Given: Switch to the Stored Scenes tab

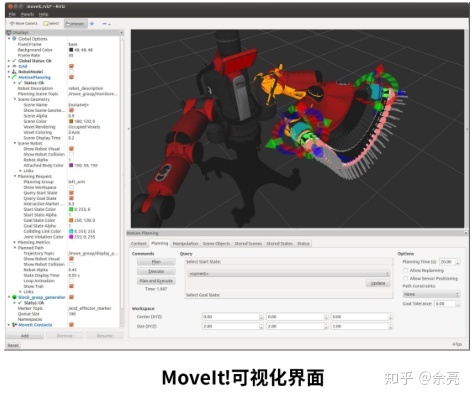Looking at the screenshot, I should click(x=248, y=244).
